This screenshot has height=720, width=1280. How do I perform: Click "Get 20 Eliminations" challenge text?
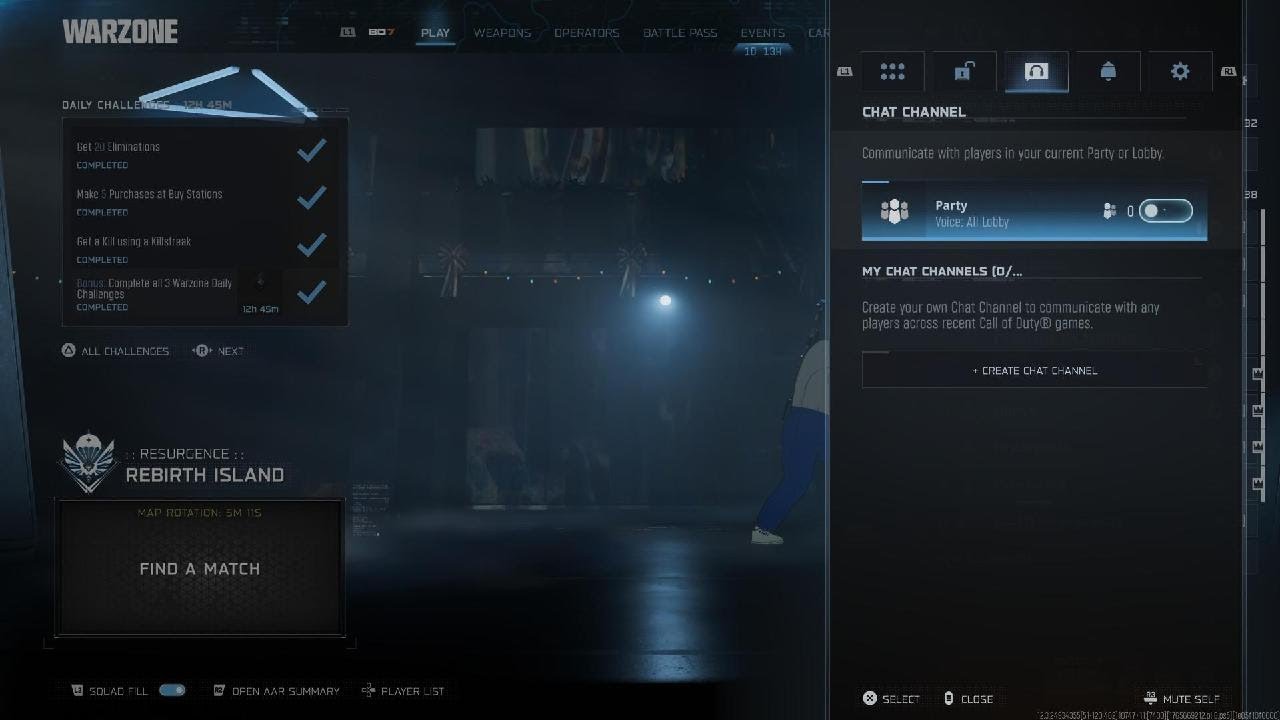118,147
